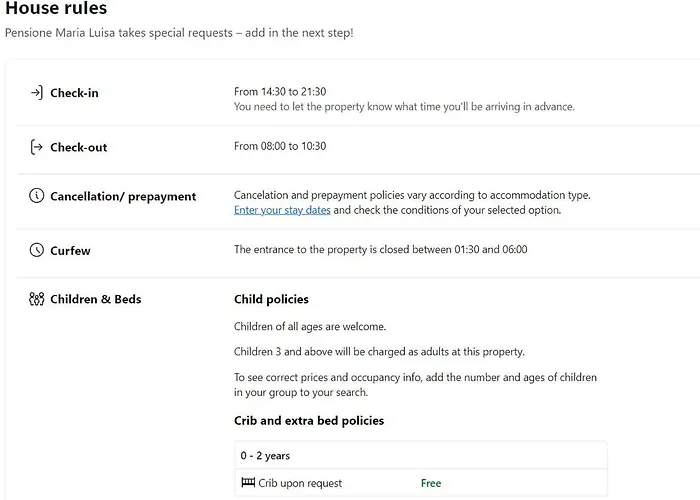The image size is (700, 500).
Task: Click the crib bed icon
Action: pyautogui.click(x=248, y=483)
